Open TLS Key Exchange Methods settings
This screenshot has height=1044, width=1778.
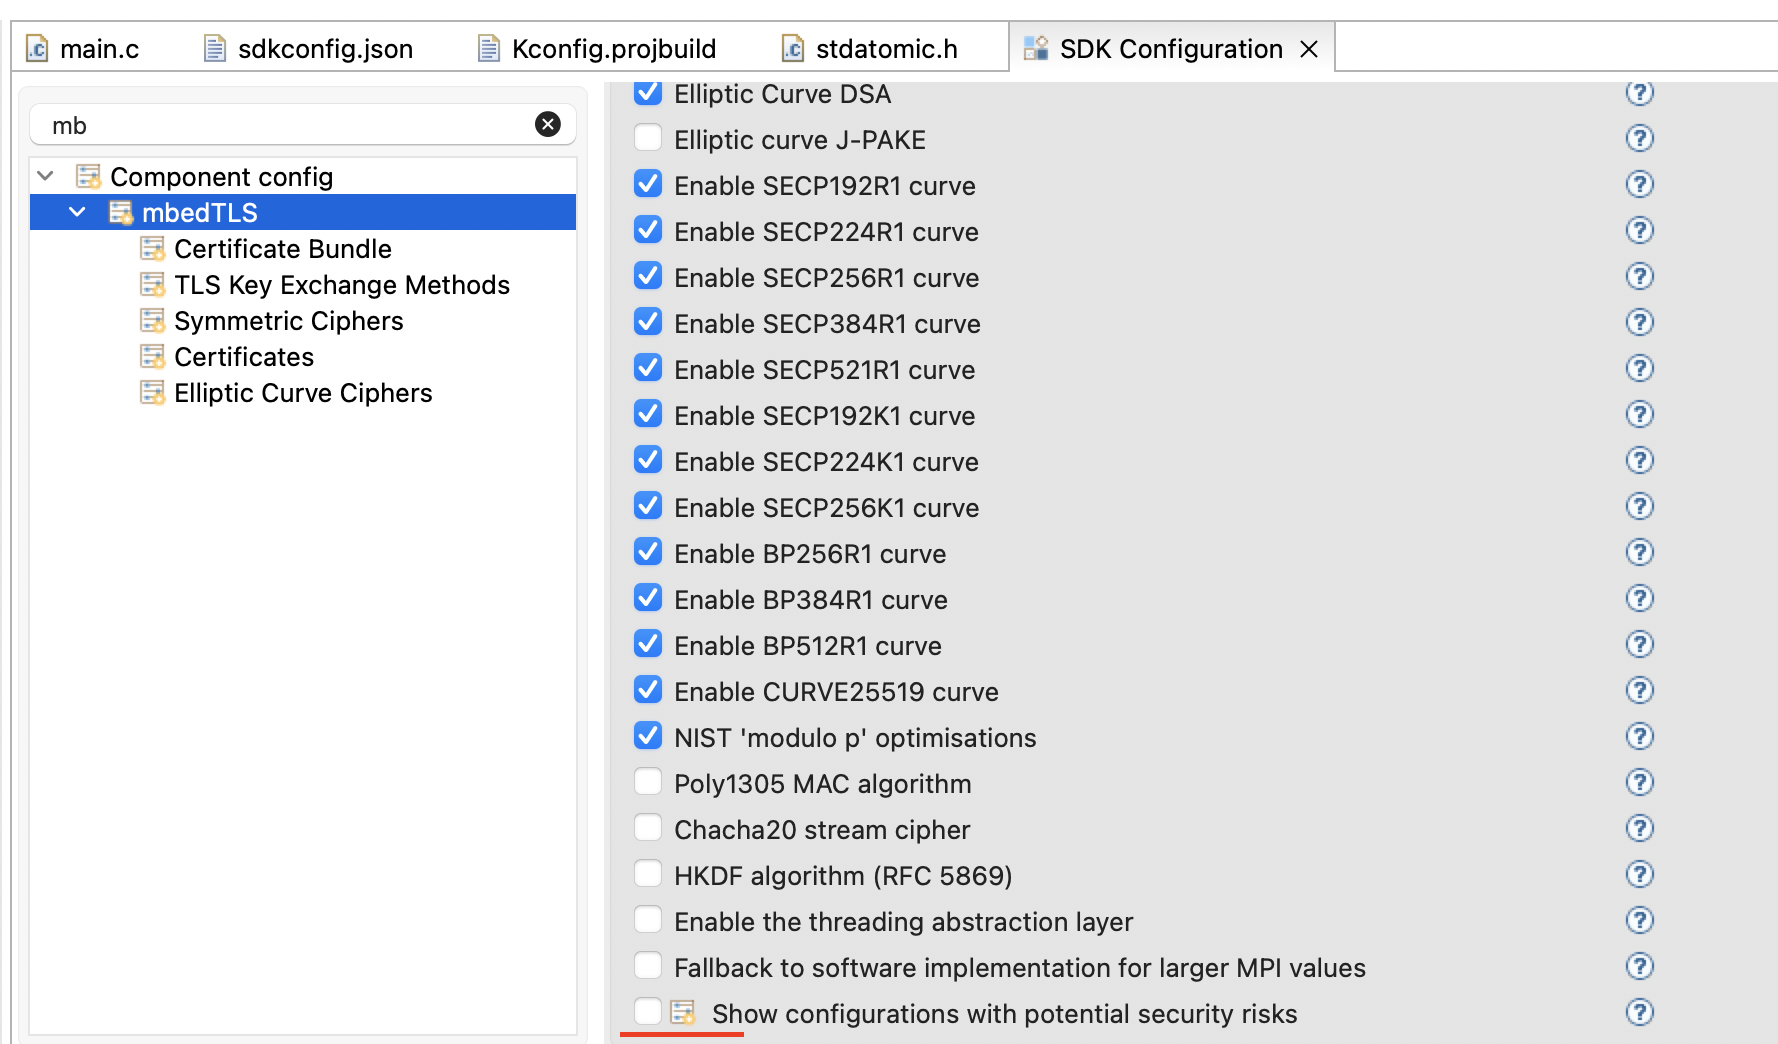(342, 284)
